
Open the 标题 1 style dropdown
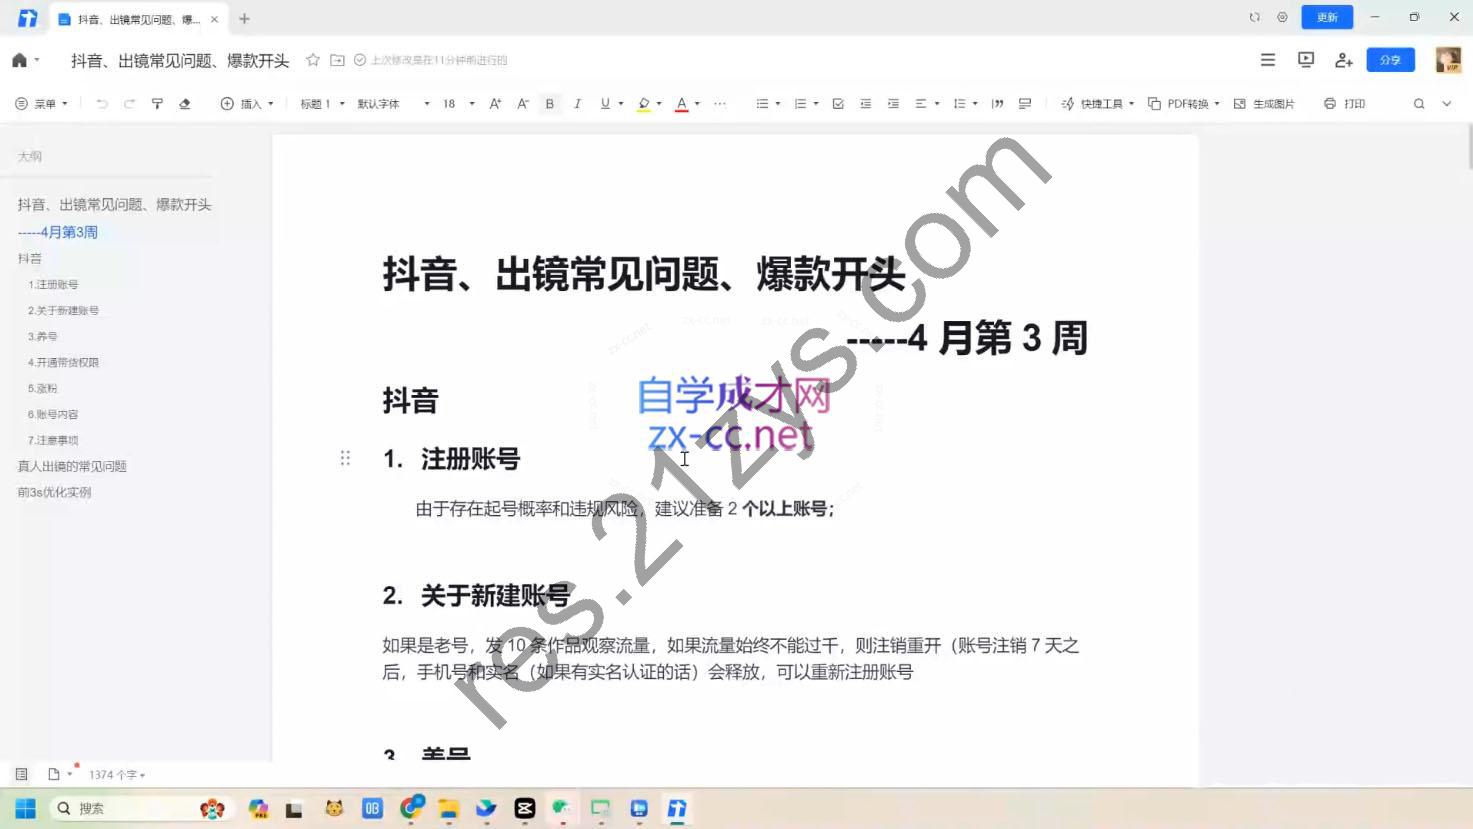(x=323, y=104)
